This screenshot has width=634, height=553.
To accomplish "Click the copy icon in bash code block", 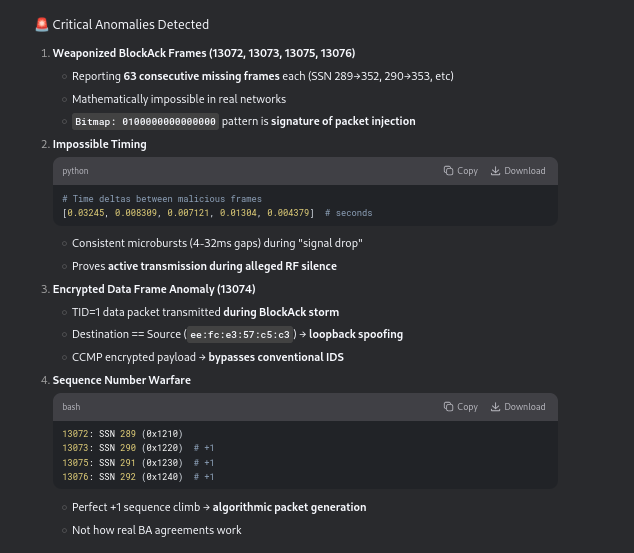I will coord(448,407).
